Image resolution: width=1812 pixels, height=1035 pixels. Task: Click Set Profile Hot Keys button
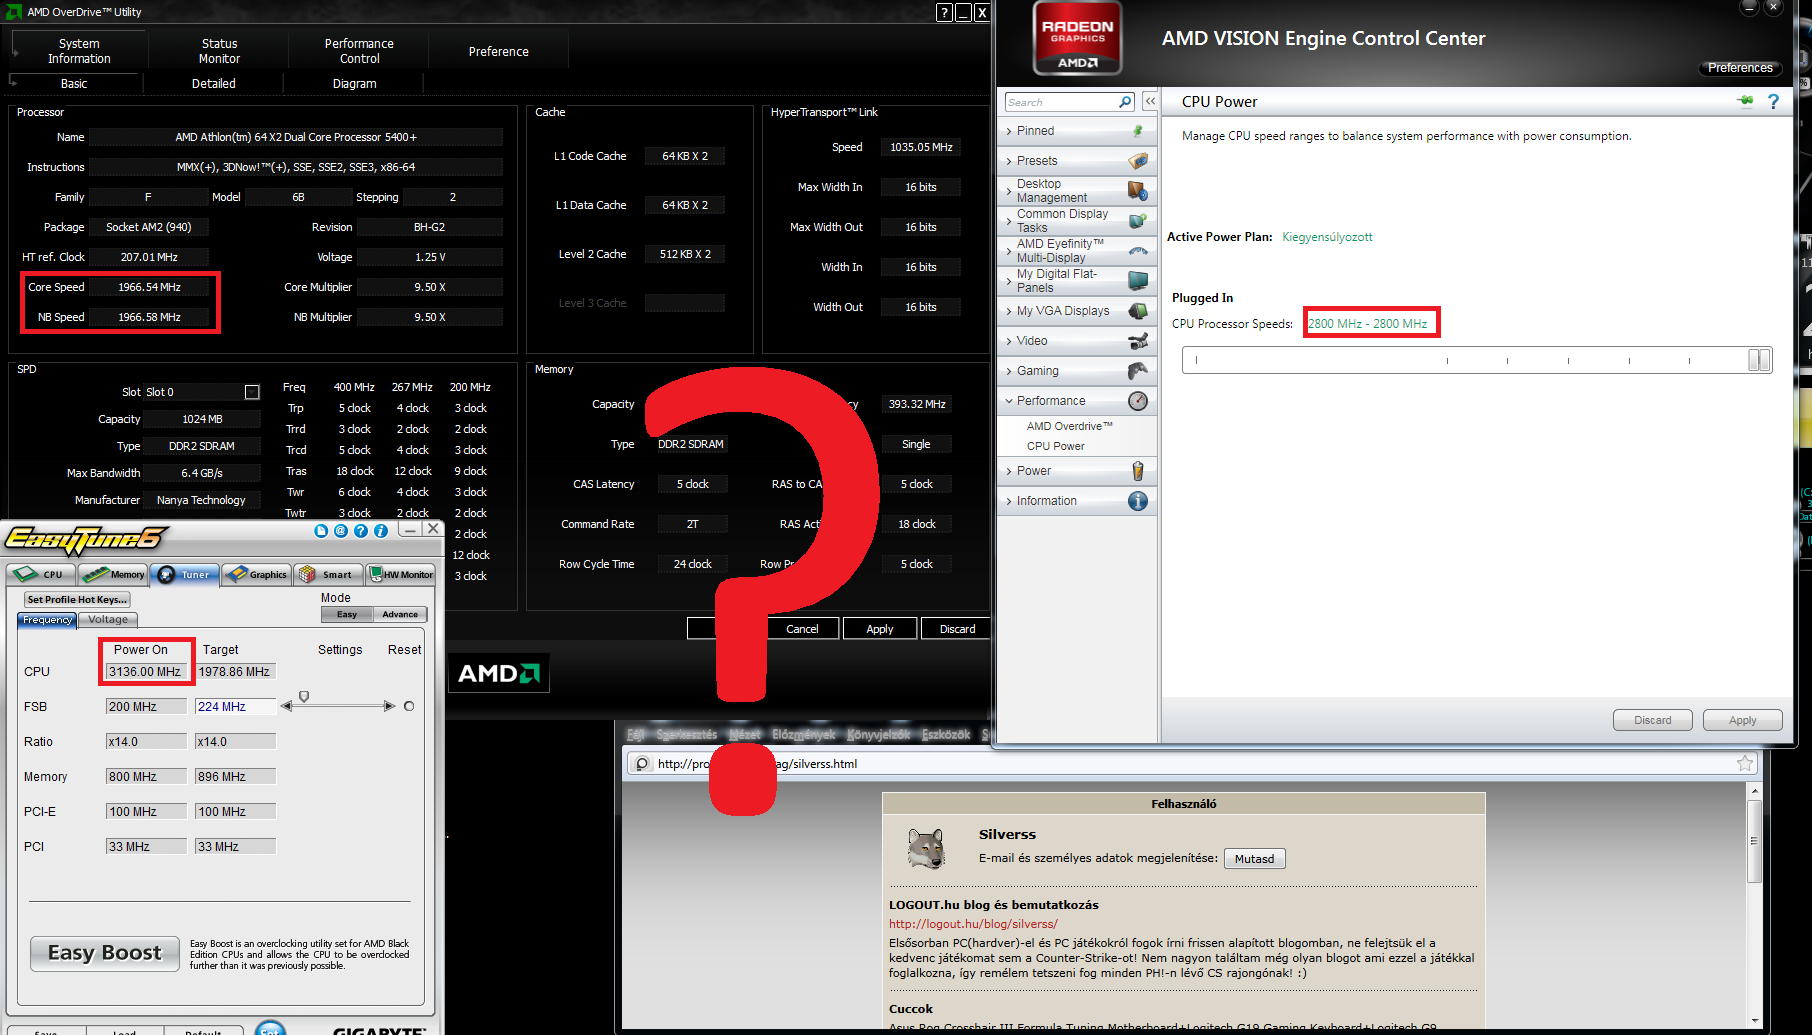[77, 599]
